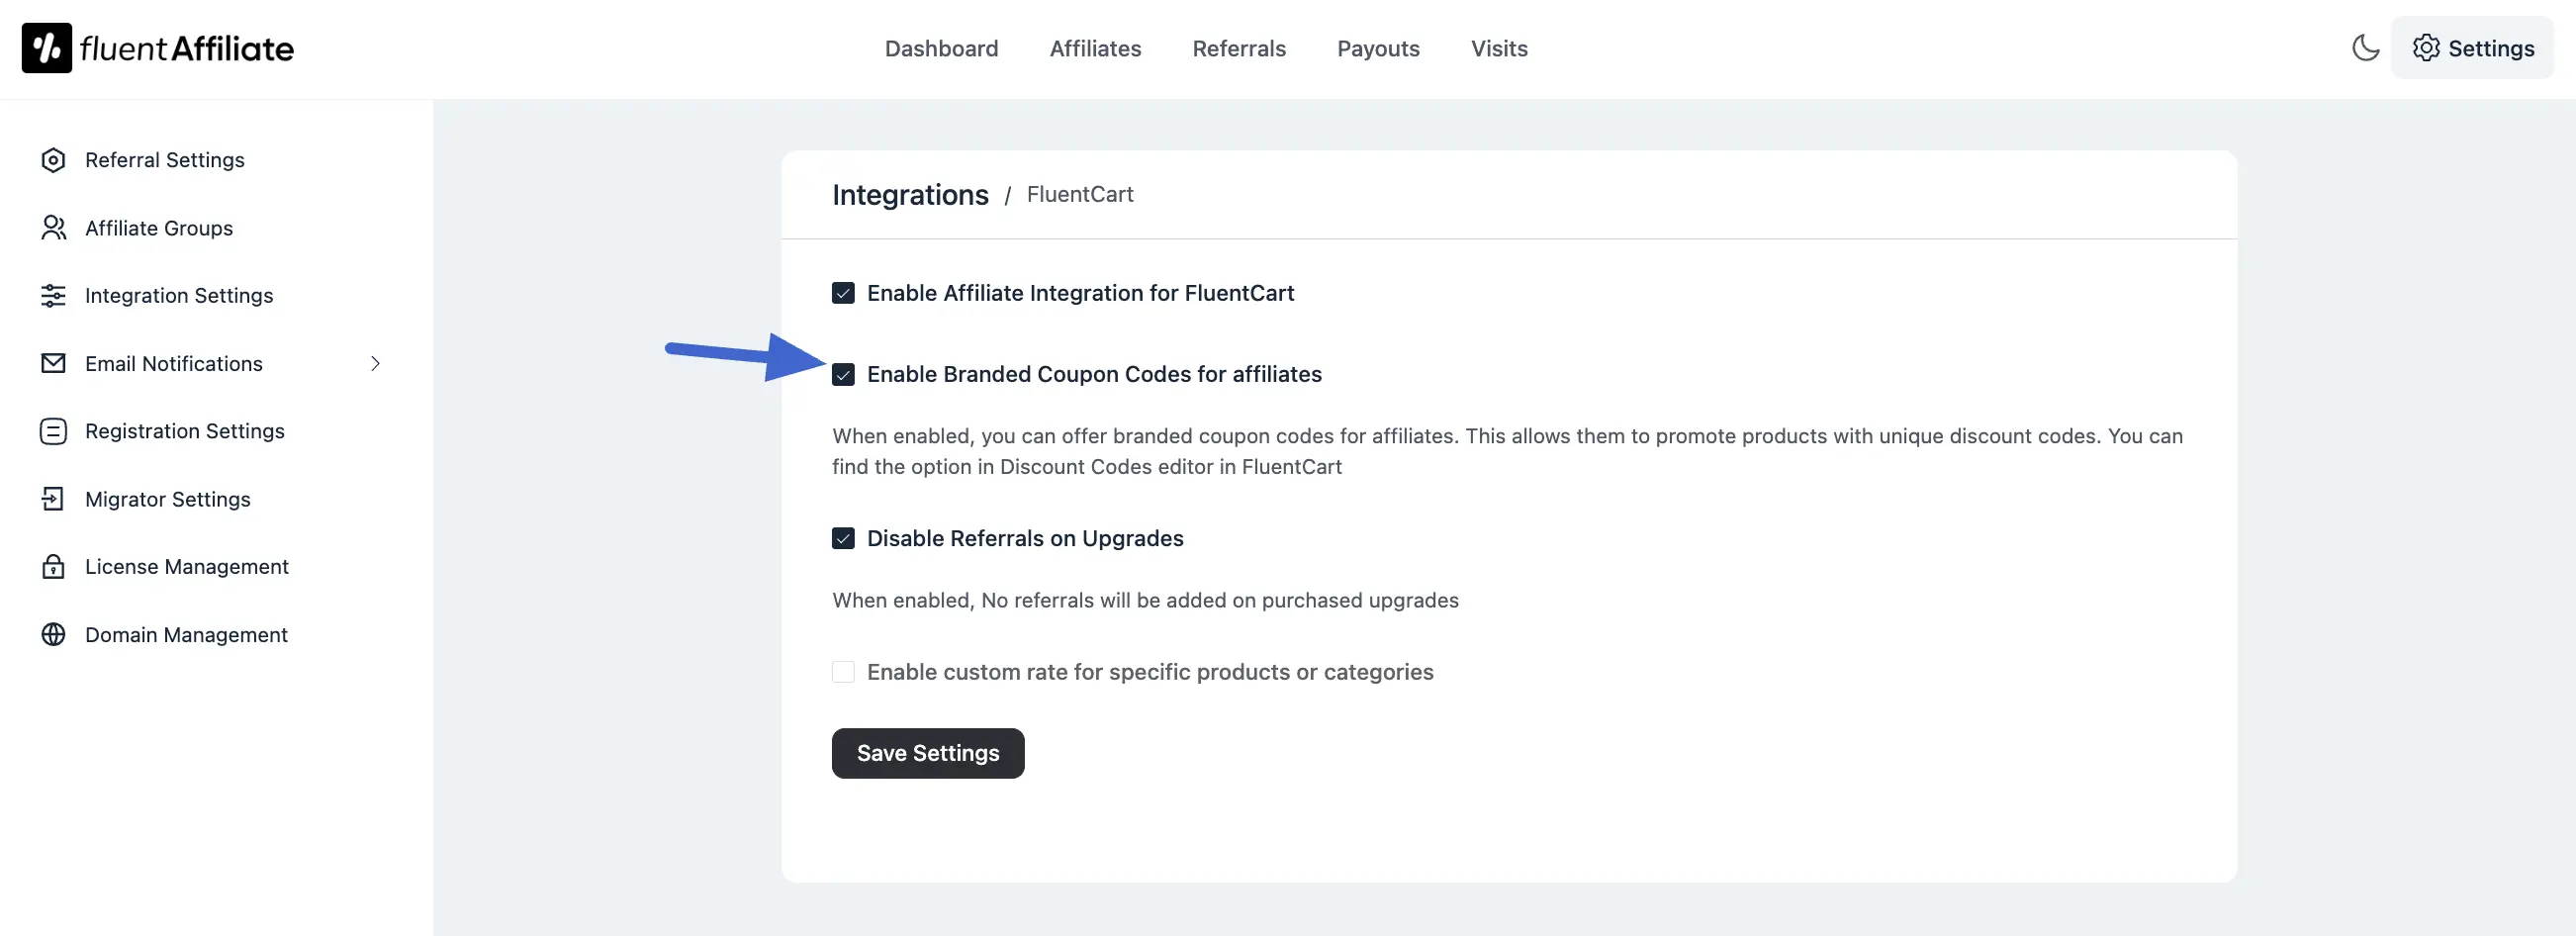Expand the Email Notifications submenu chevron
This screenshot has height=936, width=2576.
tap(376, 364)
